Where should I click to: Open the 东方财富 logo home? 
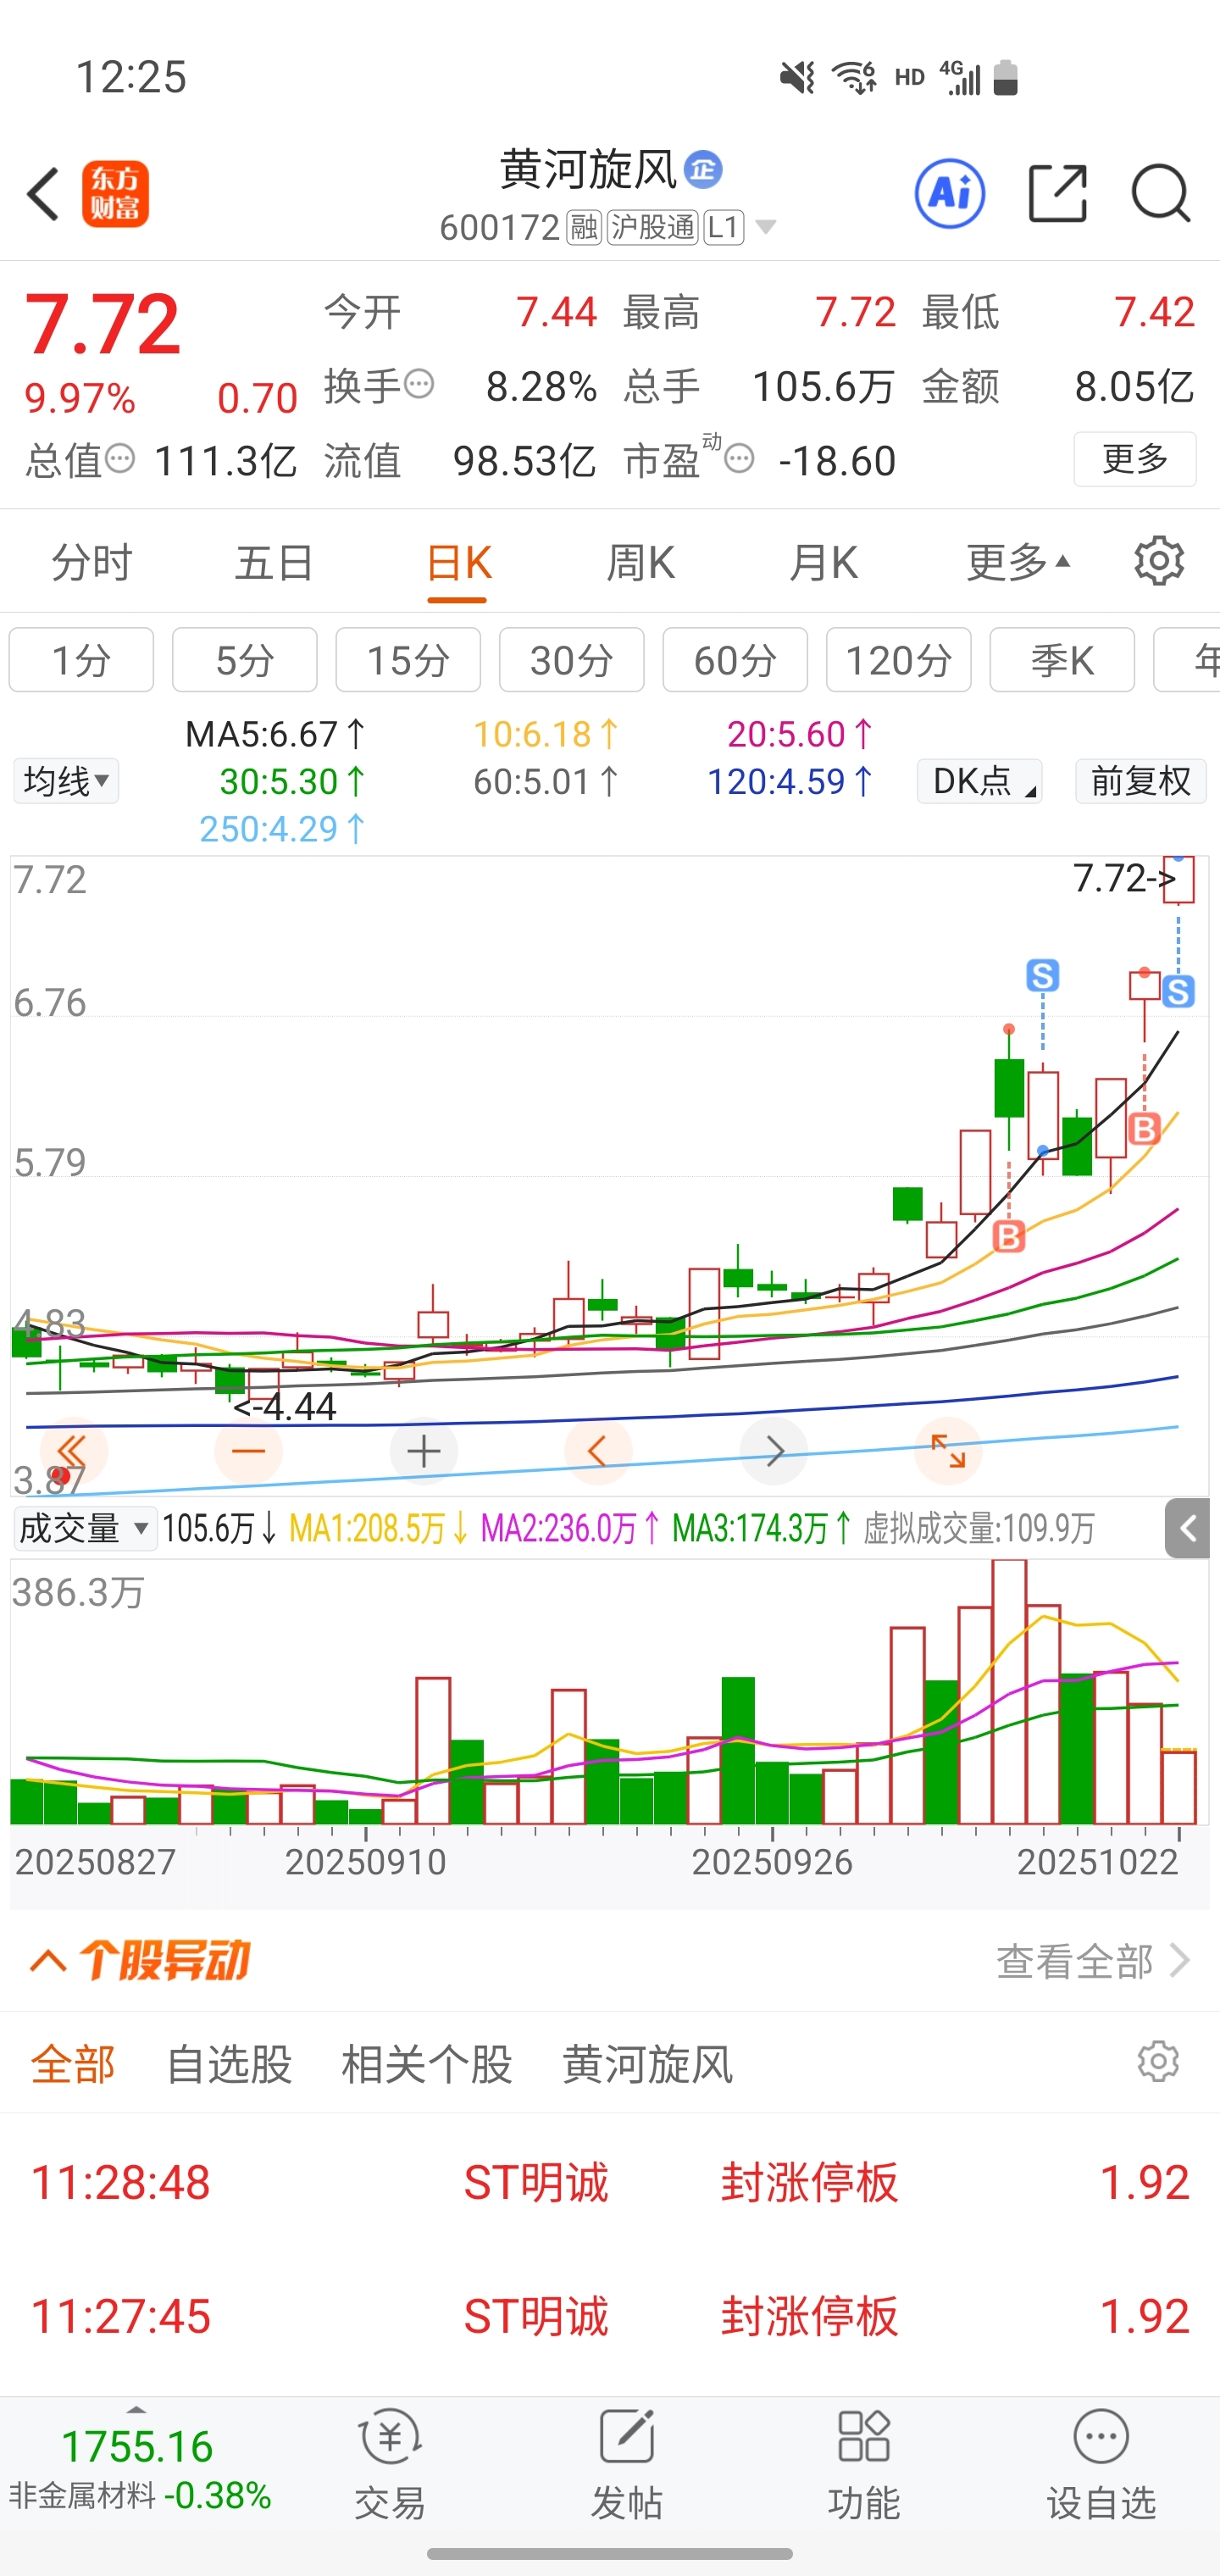[x=115, y=194]
